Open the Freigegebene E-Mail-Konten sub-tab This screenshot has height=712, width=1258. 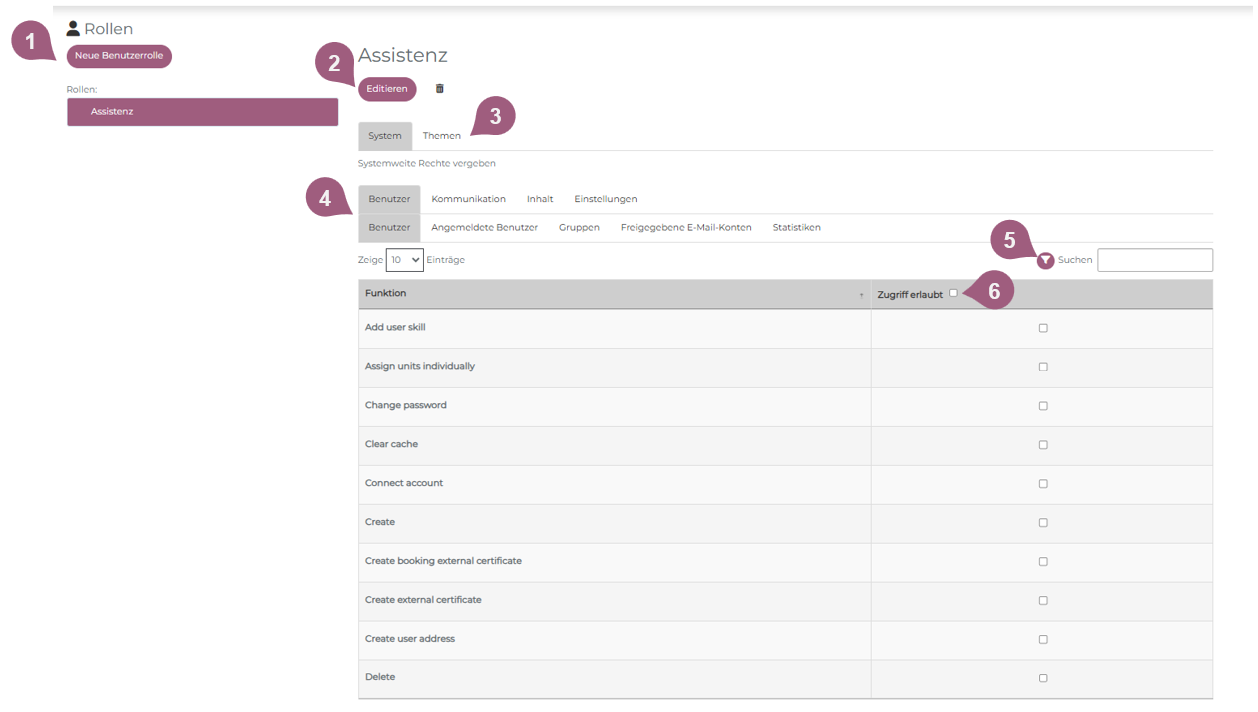click(x=685, y=228)
